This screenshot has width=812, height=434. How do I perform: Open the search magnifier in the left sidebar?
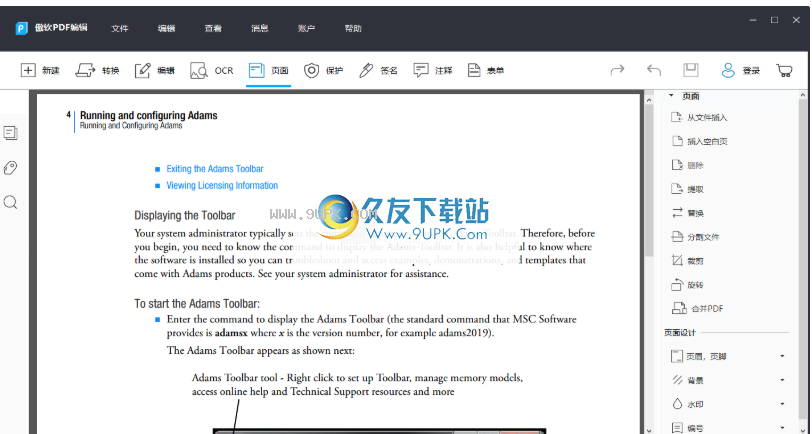click(x=10, y=202)
